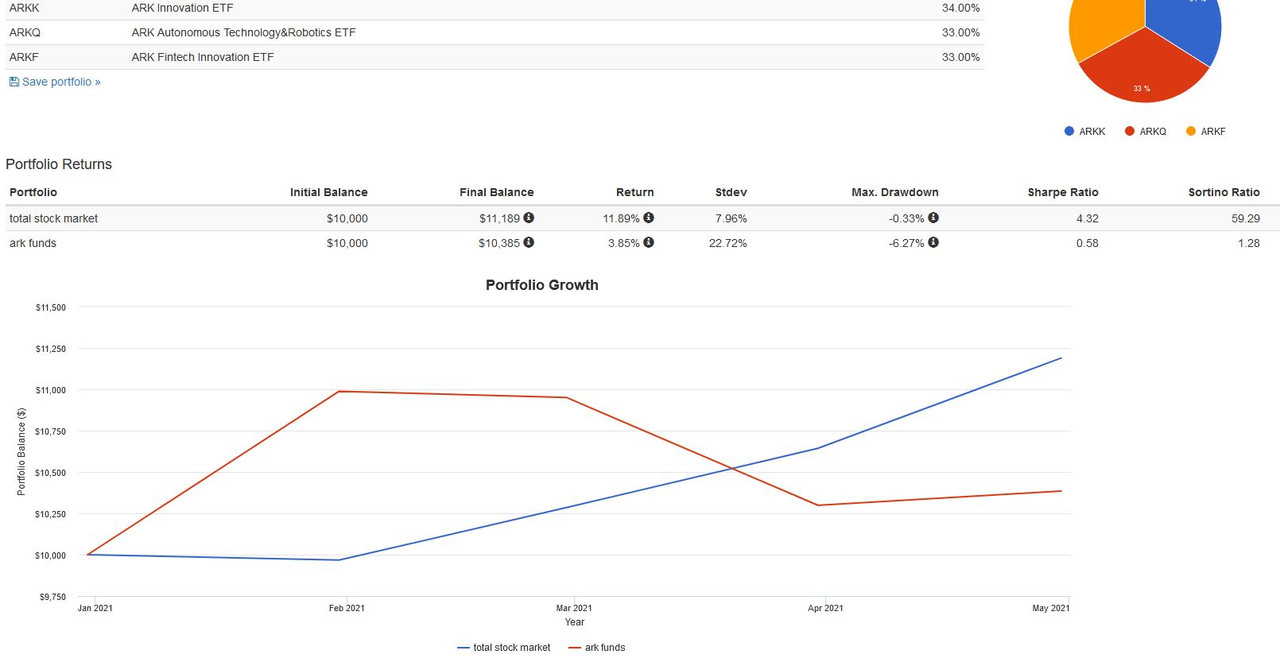Select the ARKK ticker cell
1280x657 pixels.
[25, 8]
